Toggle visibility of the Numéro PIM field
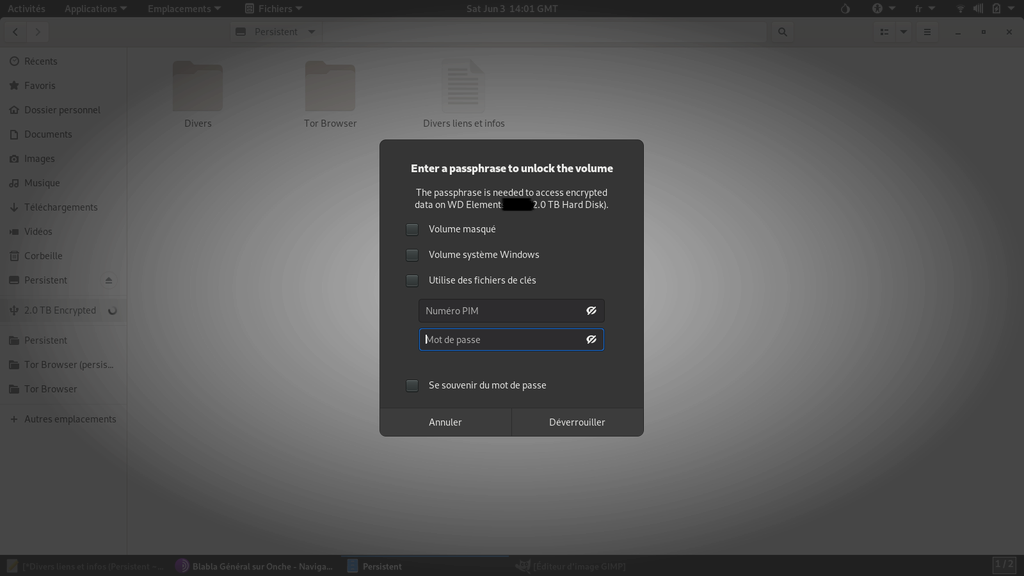This screenshot has height=576, width=1024. 591,311
